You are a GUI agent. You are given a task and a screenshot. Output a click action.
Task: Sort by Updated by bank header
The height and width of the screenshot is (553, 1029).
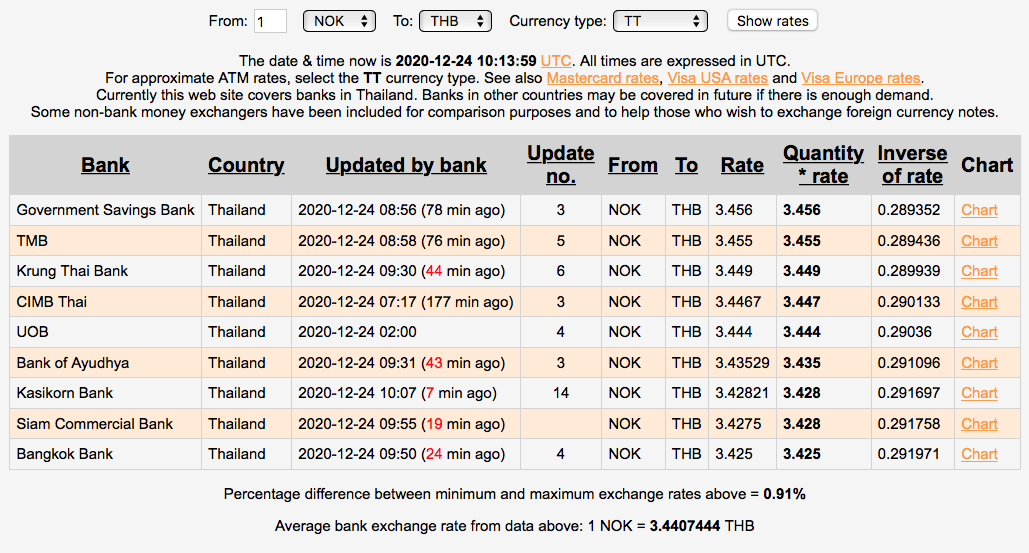pos(406,165)
